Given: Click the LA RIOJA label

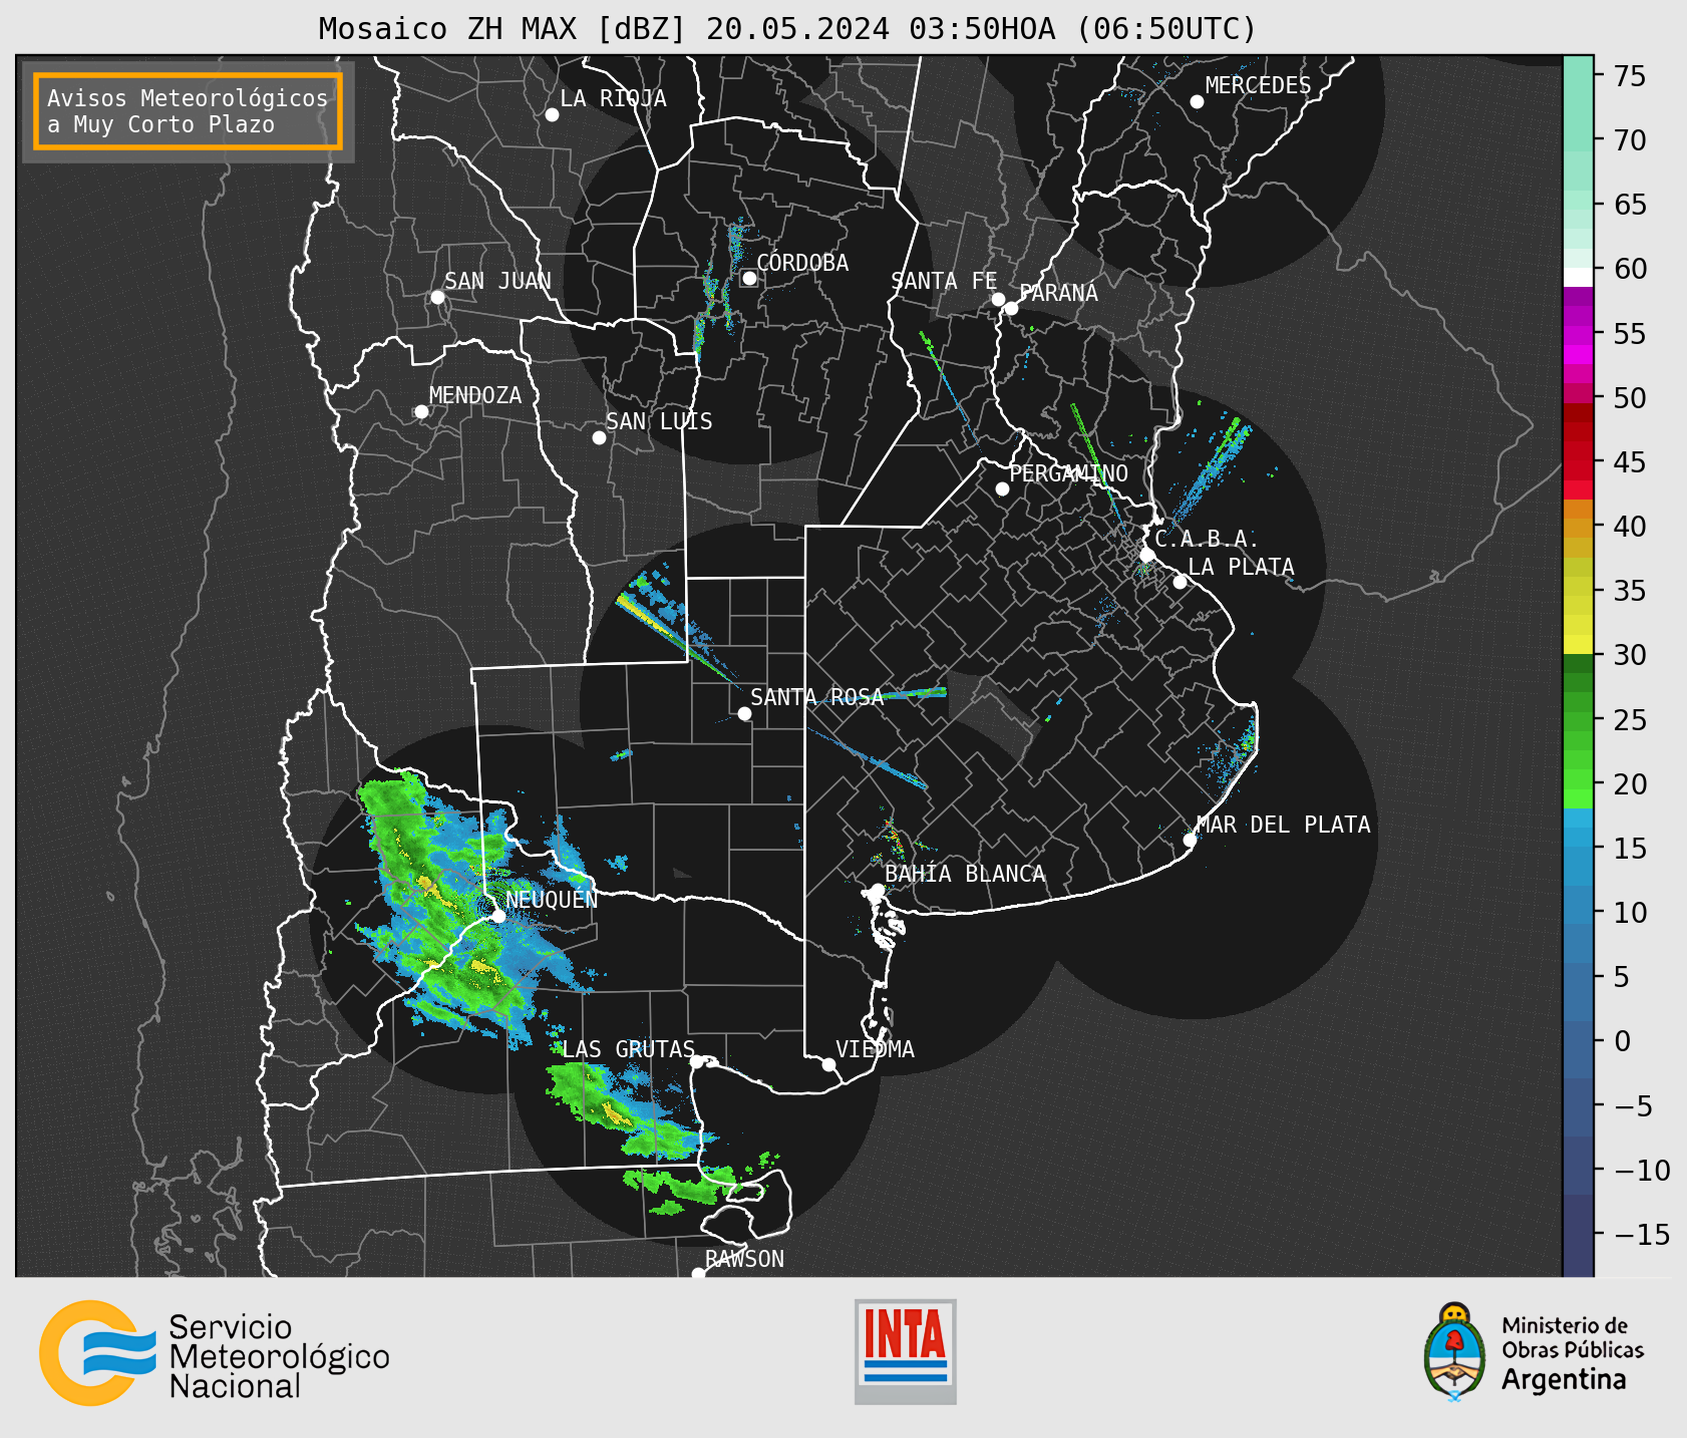Looking at the screenshot, I should 613,99.
